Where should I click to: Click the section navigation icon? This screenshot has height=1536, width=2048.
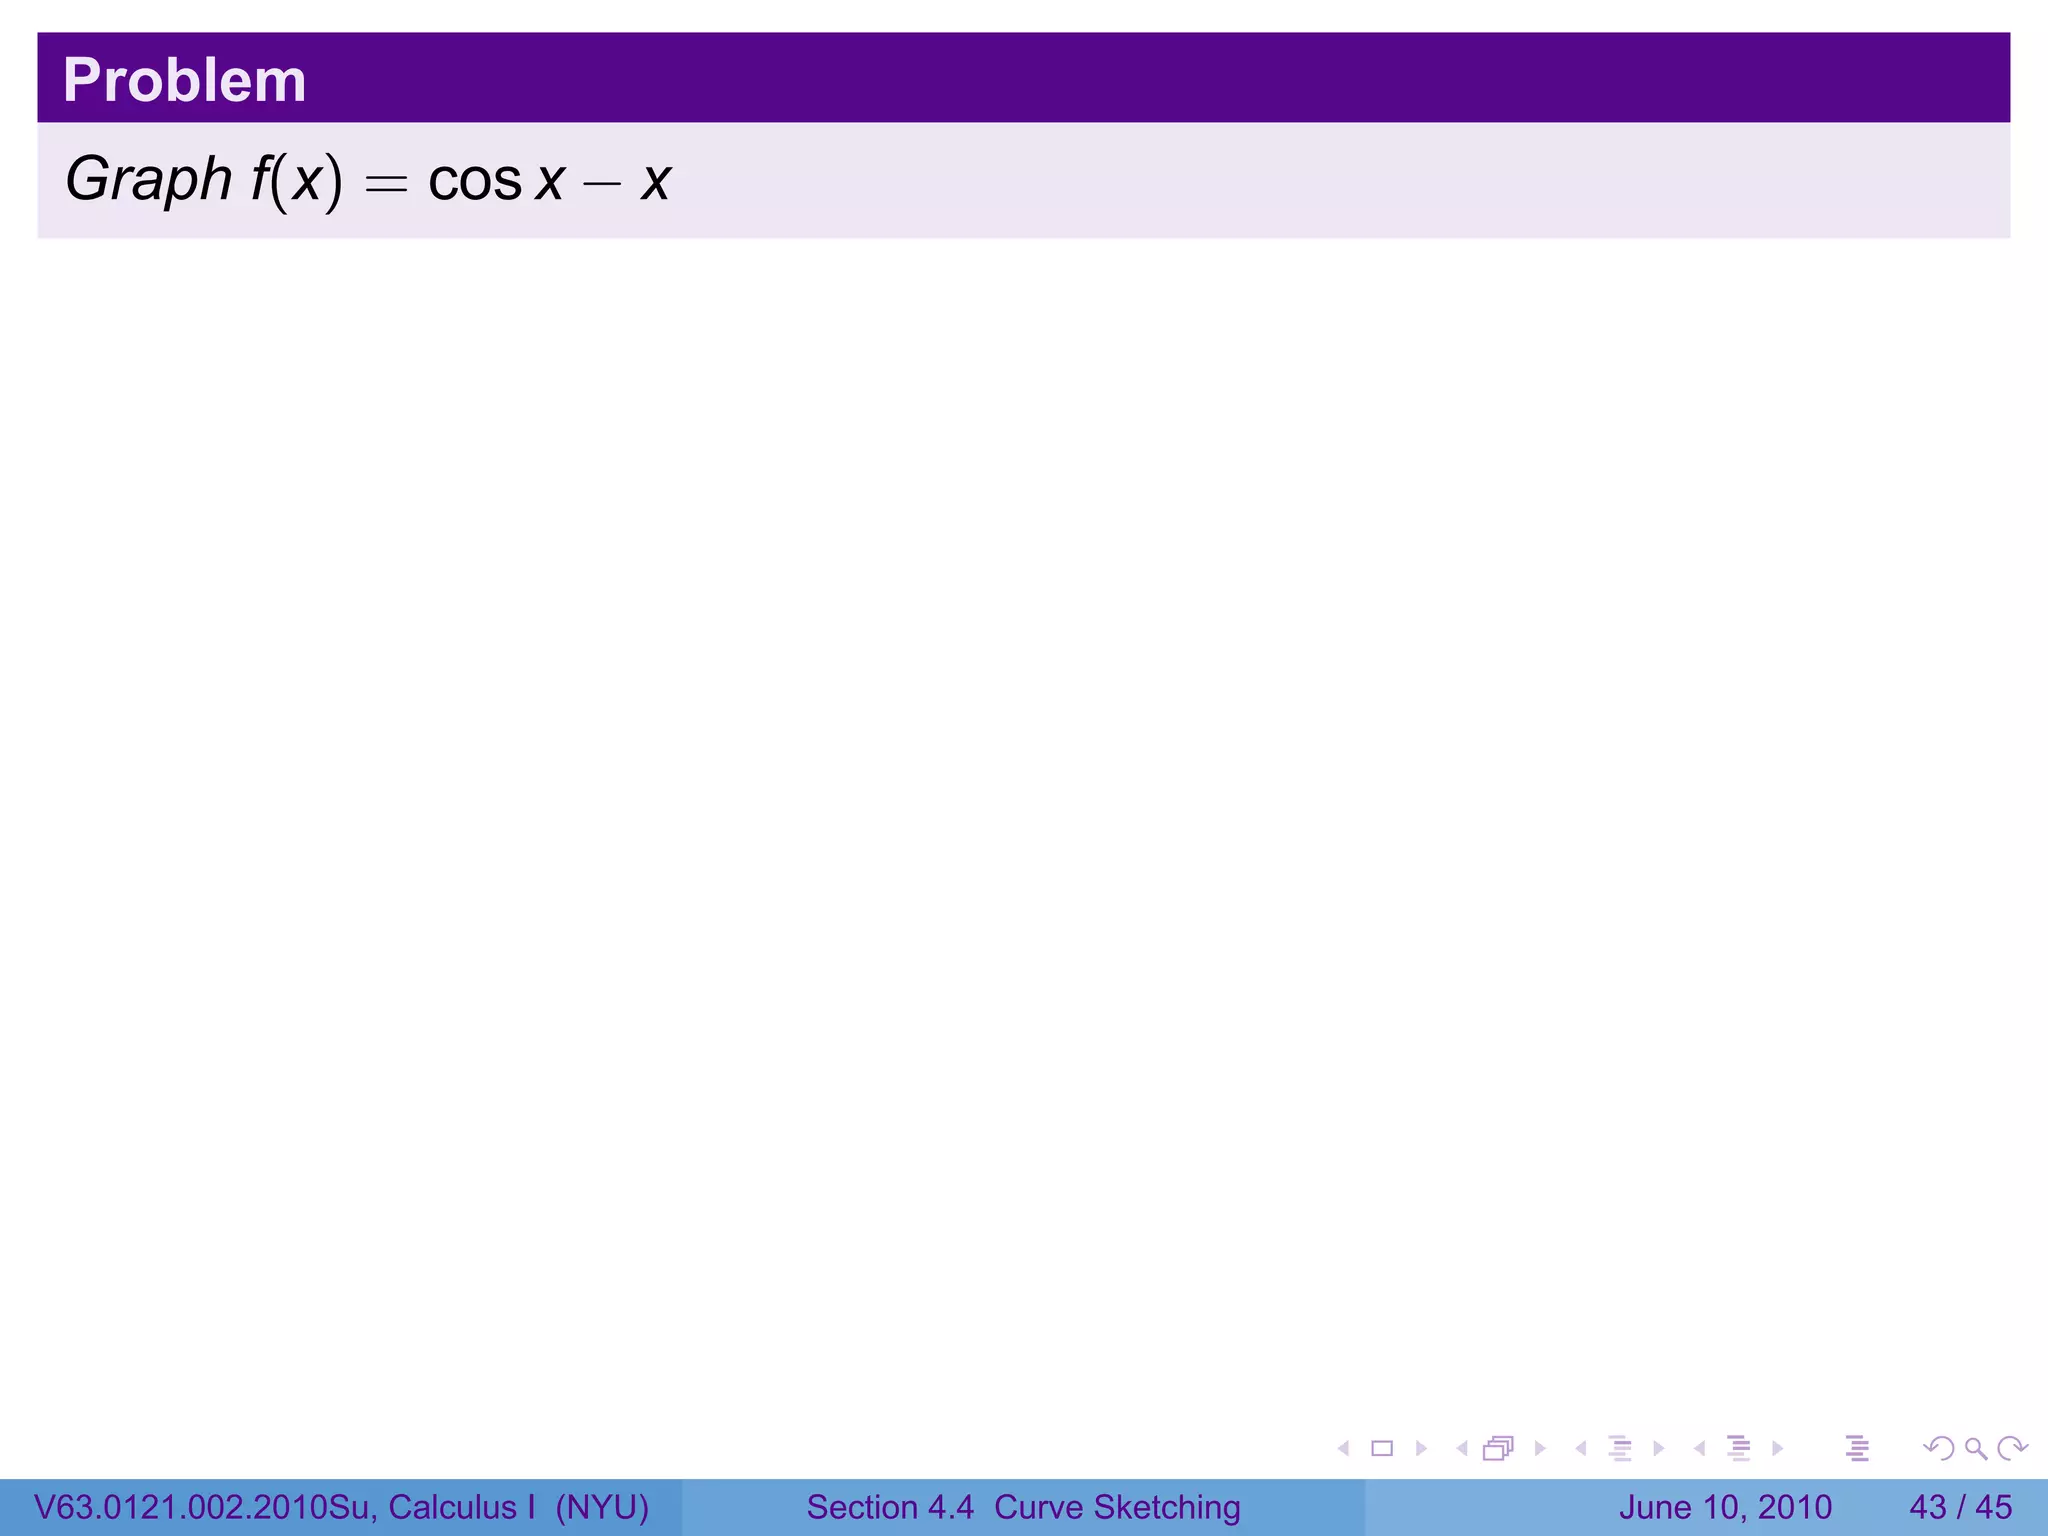1740,1448
